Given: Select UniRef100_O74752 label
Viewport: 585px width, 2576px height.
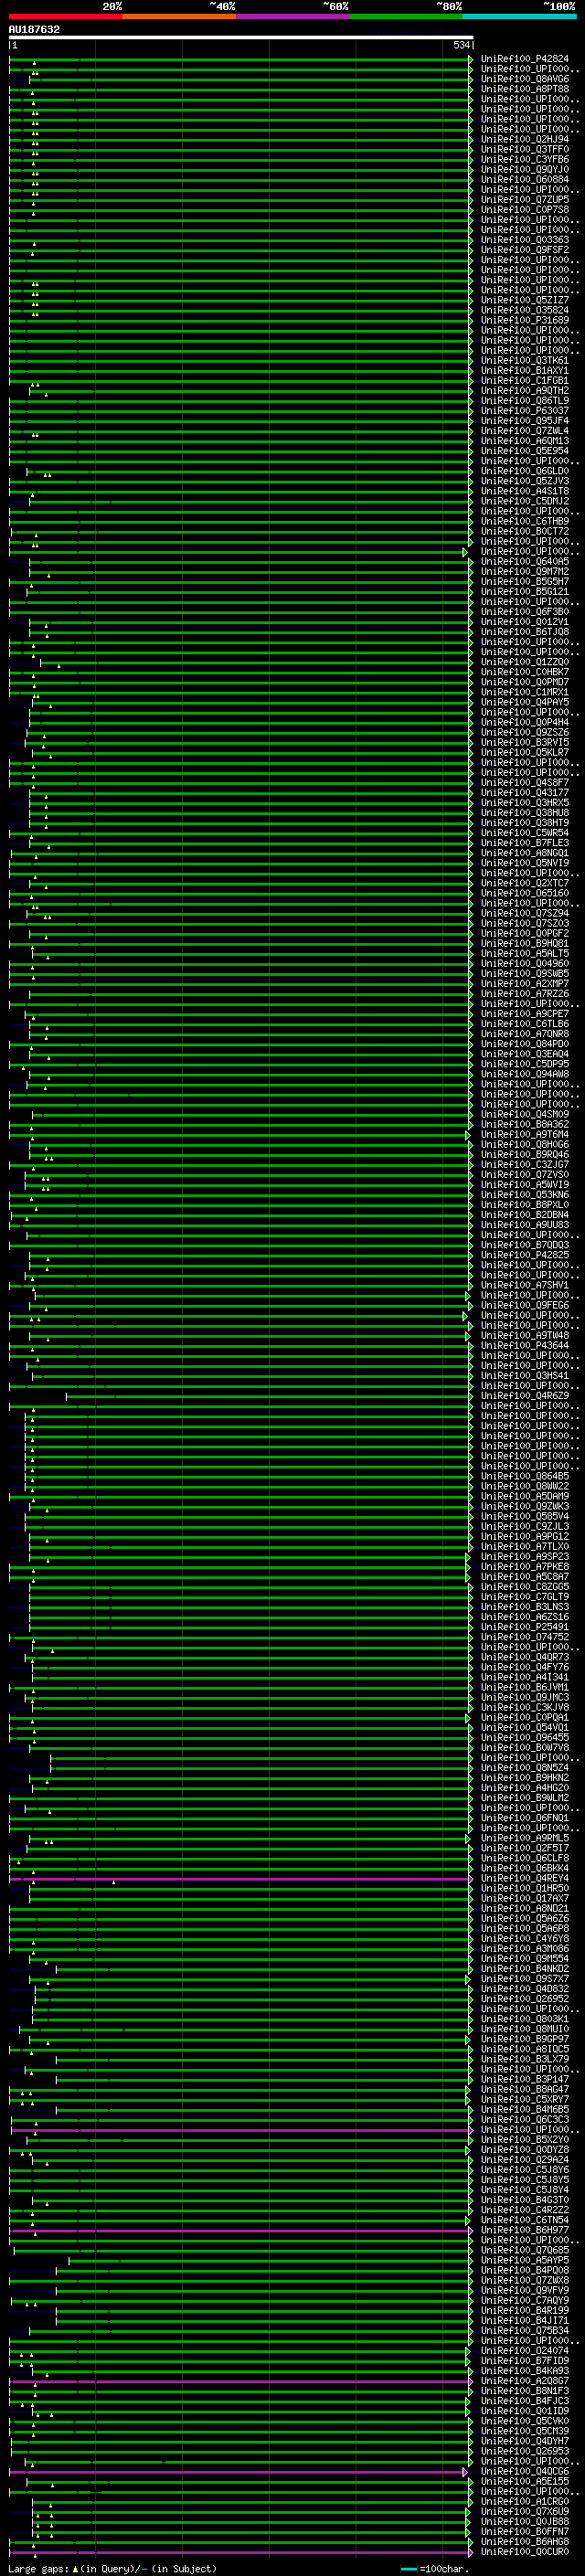Looking at the screenshot, I should [x=525, y=1637].
